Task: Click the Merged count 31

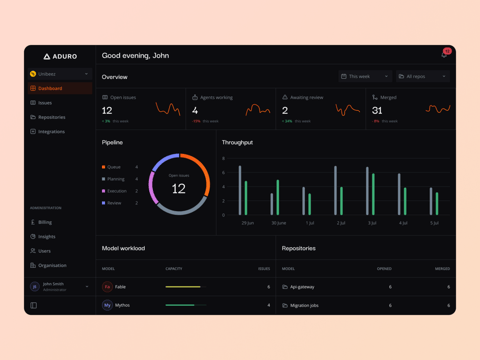Action: 377,111
